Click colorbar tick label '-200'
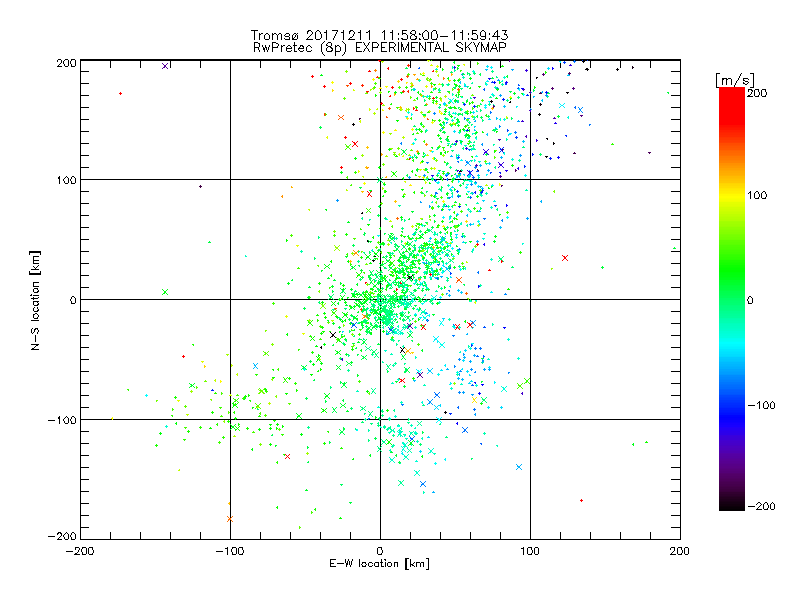800x600 pixels. [761, 506]
